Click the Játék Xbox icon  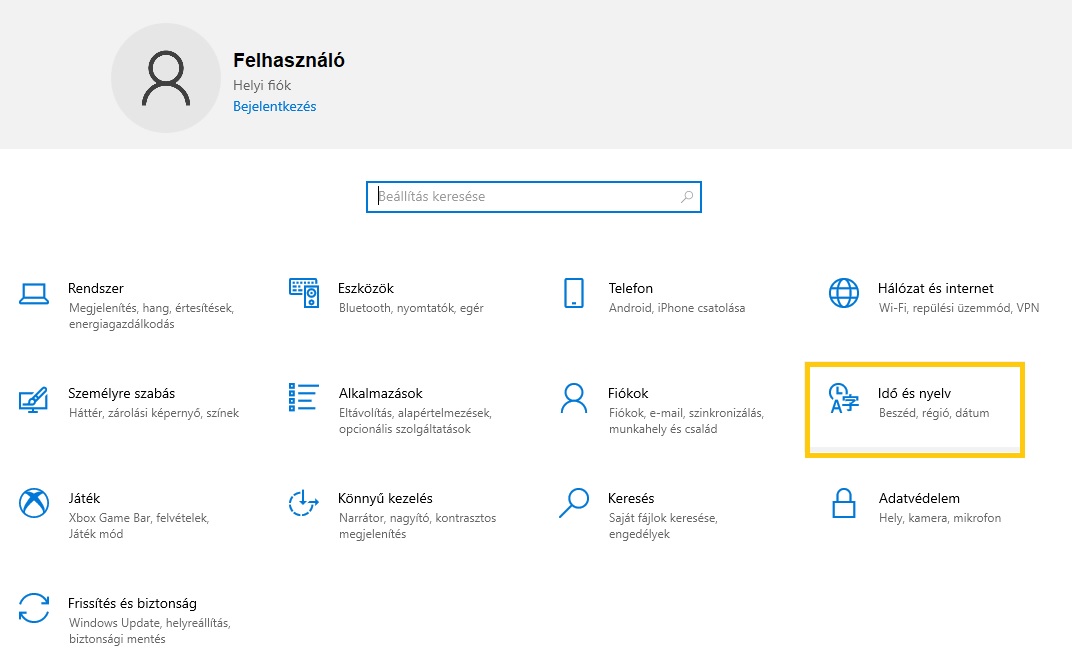coord(34,503)
